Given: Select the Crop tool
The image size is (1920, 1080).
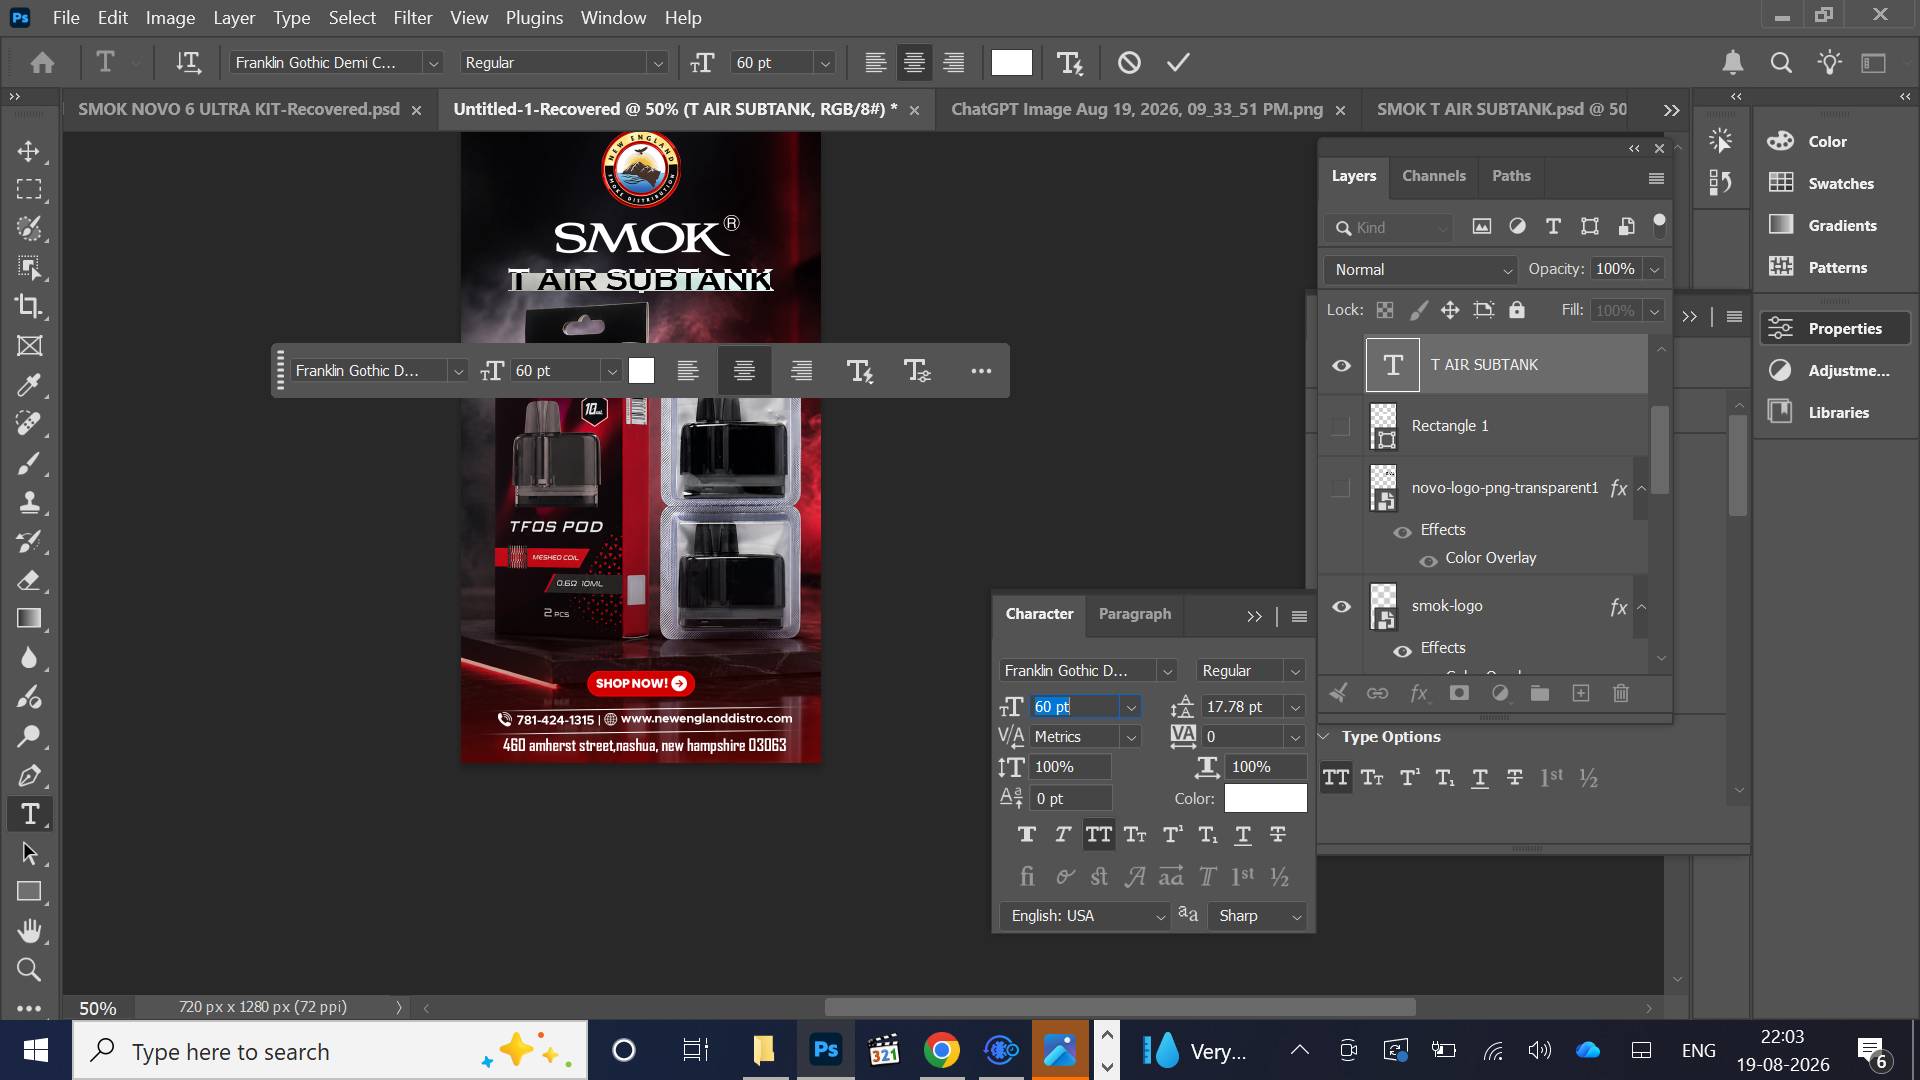Looking at the screenshot, I should click(x=29, y=306).
